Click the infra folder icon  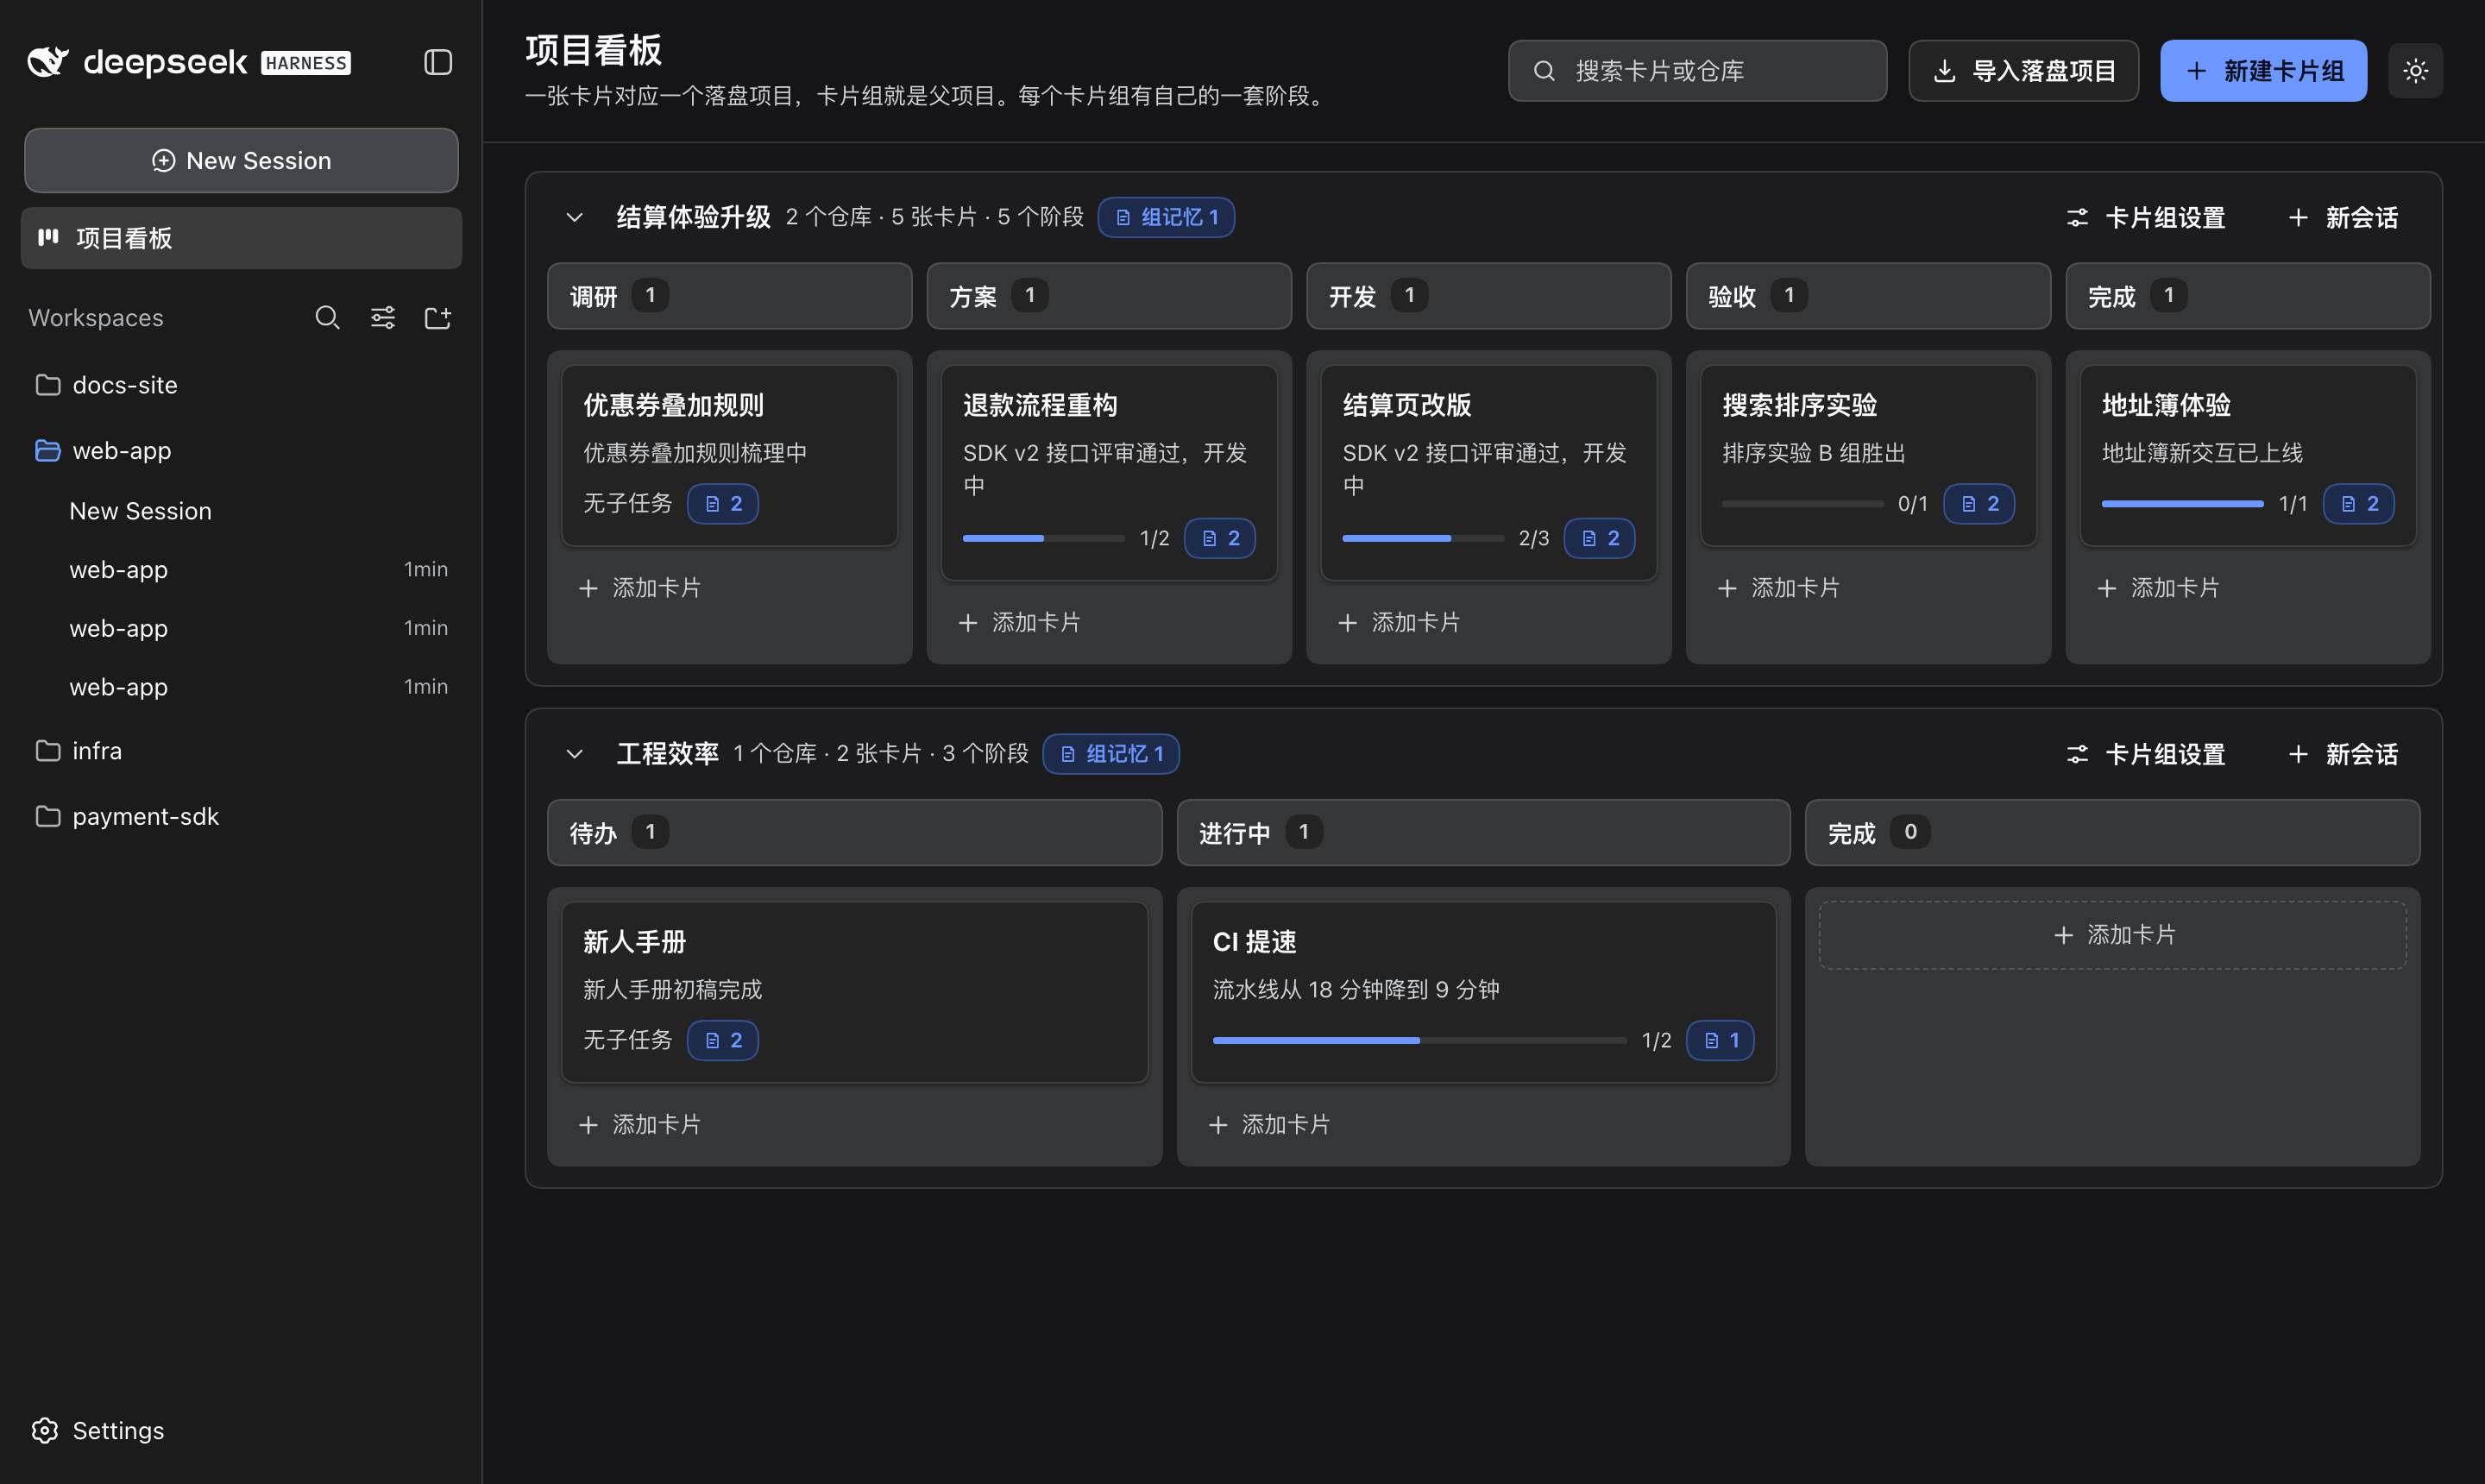coord(47,751)
